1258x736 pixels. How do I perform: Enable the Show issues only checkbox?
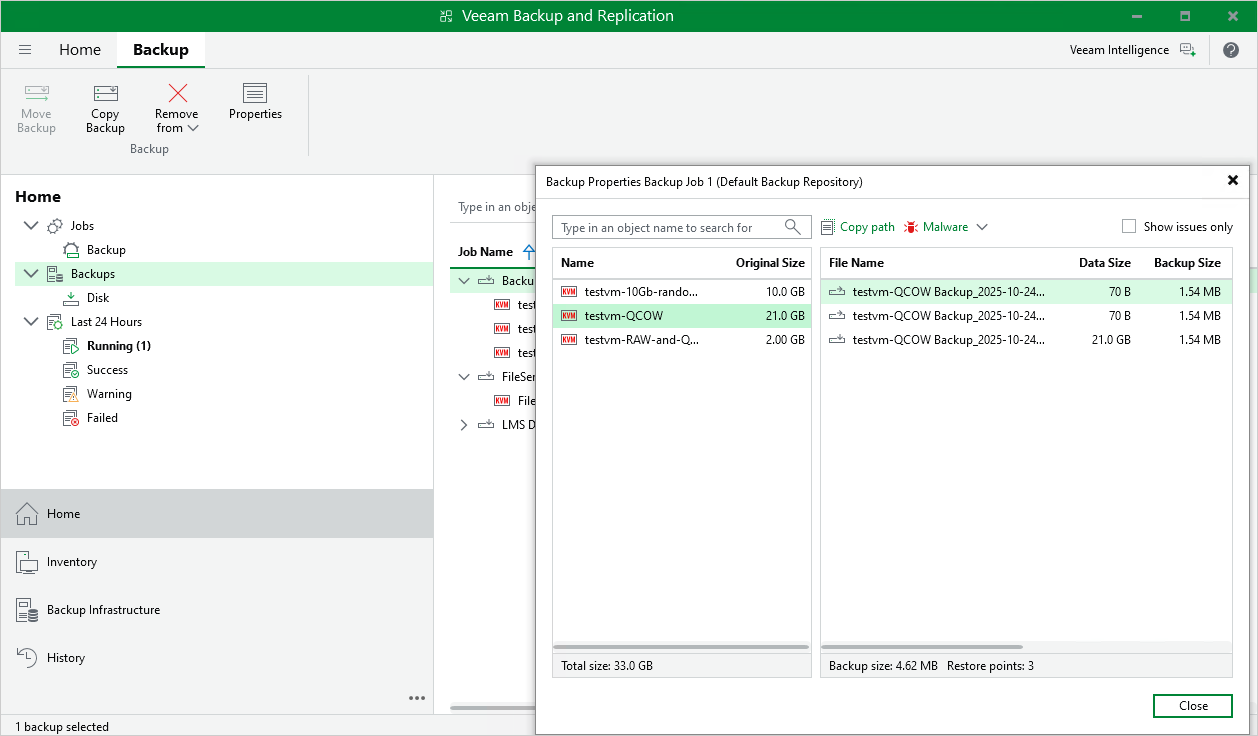1129,227
